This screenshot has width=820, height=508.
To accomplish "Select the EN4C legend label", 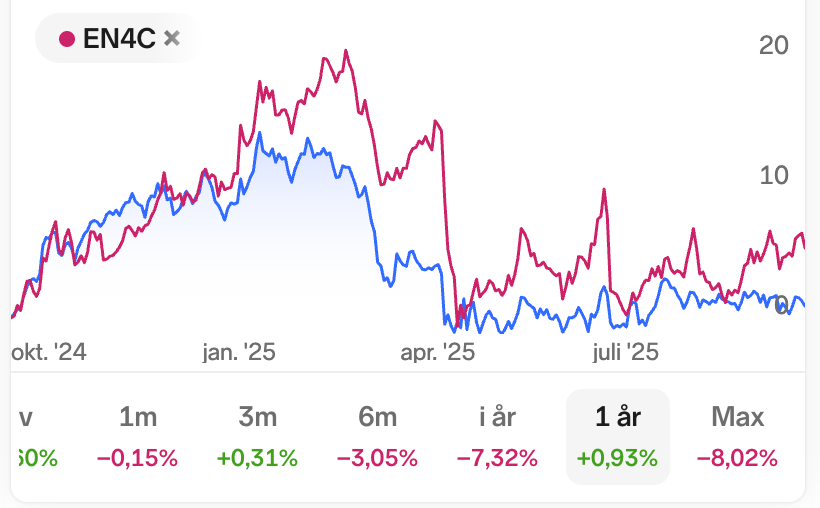I will pos(117,39).
